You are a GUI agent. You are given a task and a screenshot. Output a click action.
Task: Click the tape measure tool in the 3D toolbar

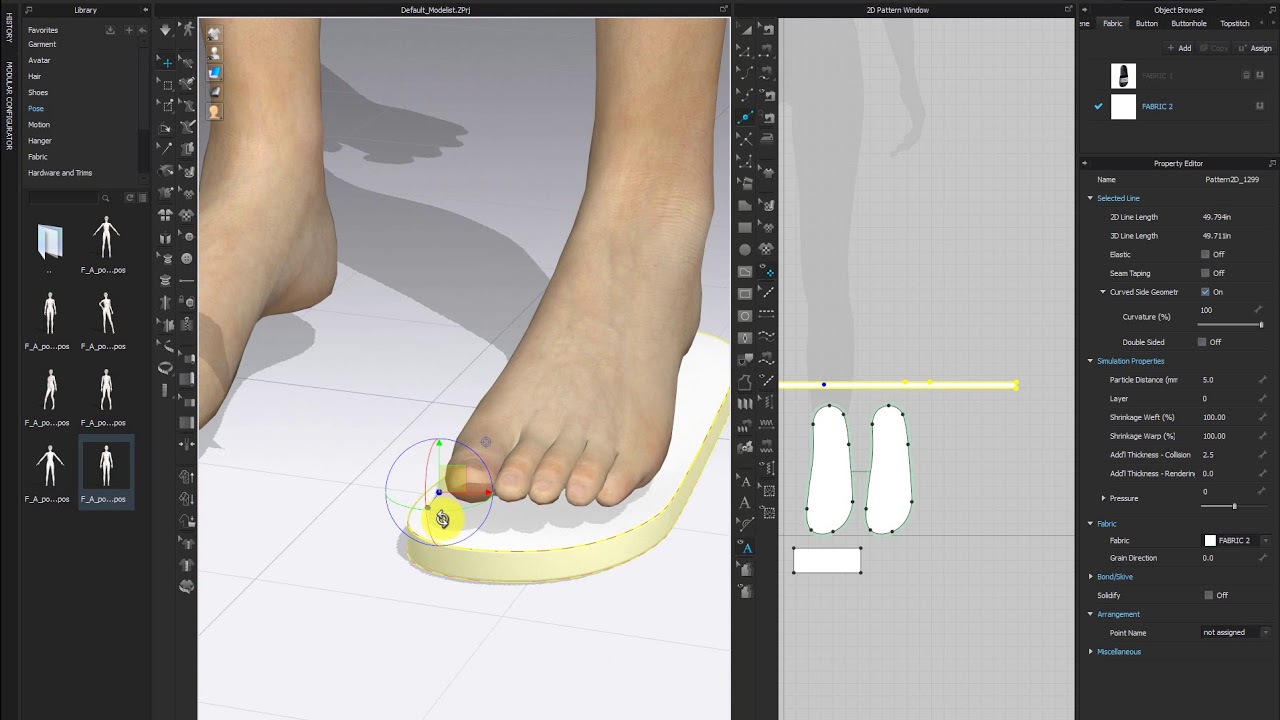(x=166, y=368)
